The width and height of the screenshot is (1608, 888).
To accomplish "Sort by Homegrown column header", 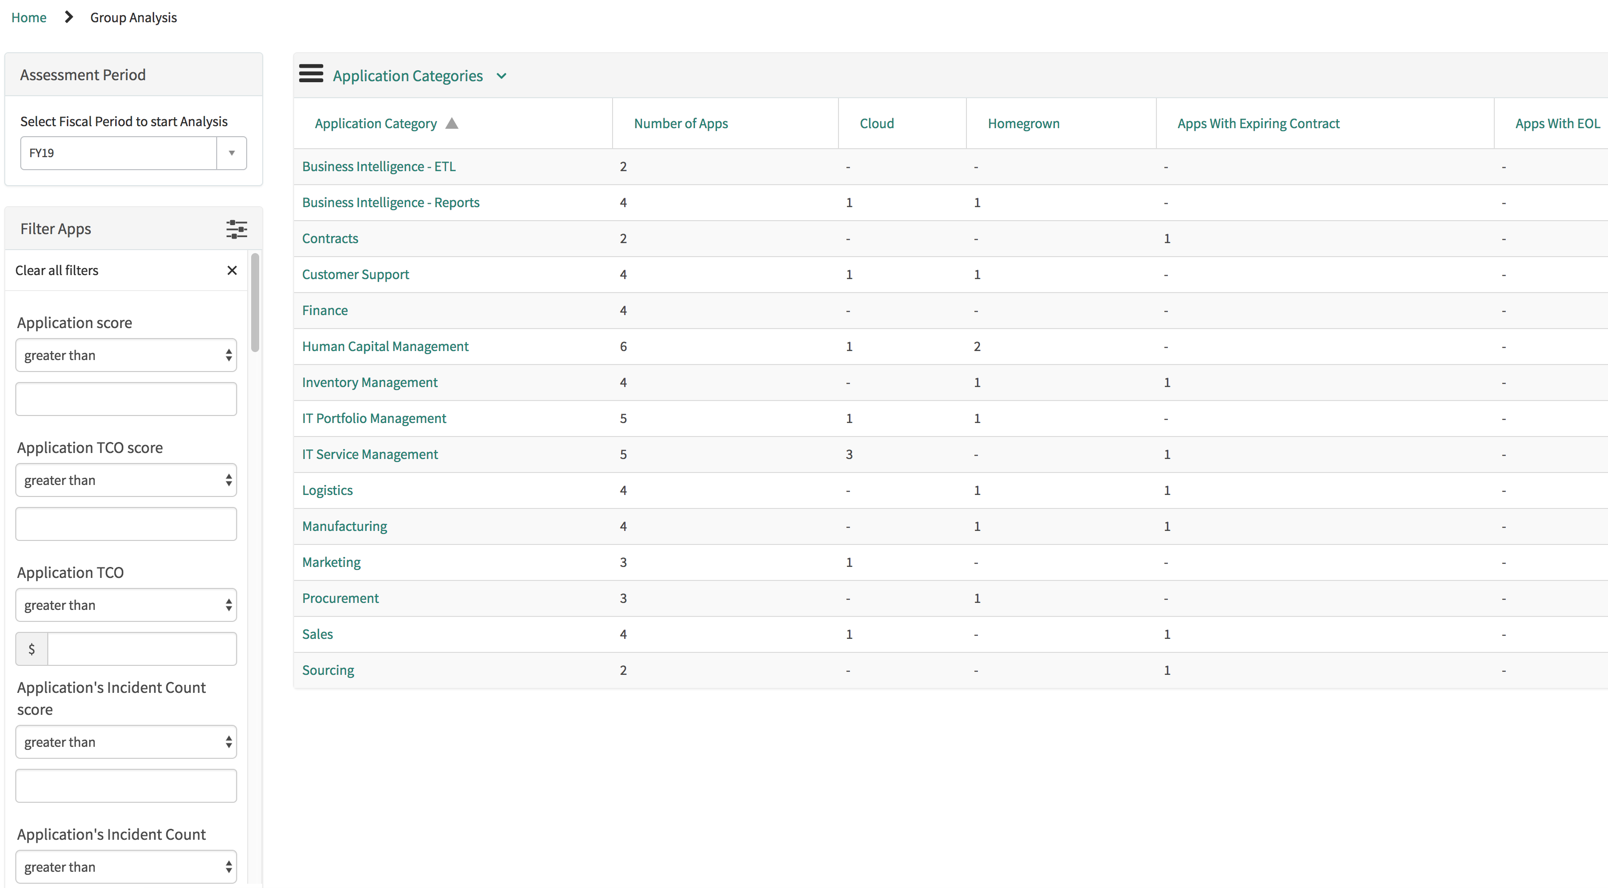I will coord(1024,124).
